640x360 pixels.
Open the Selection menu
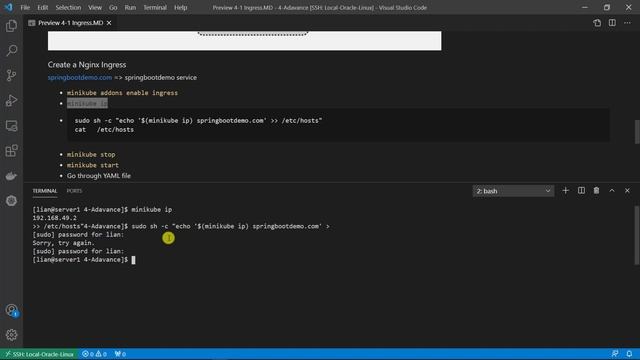(x=68, y=7)
